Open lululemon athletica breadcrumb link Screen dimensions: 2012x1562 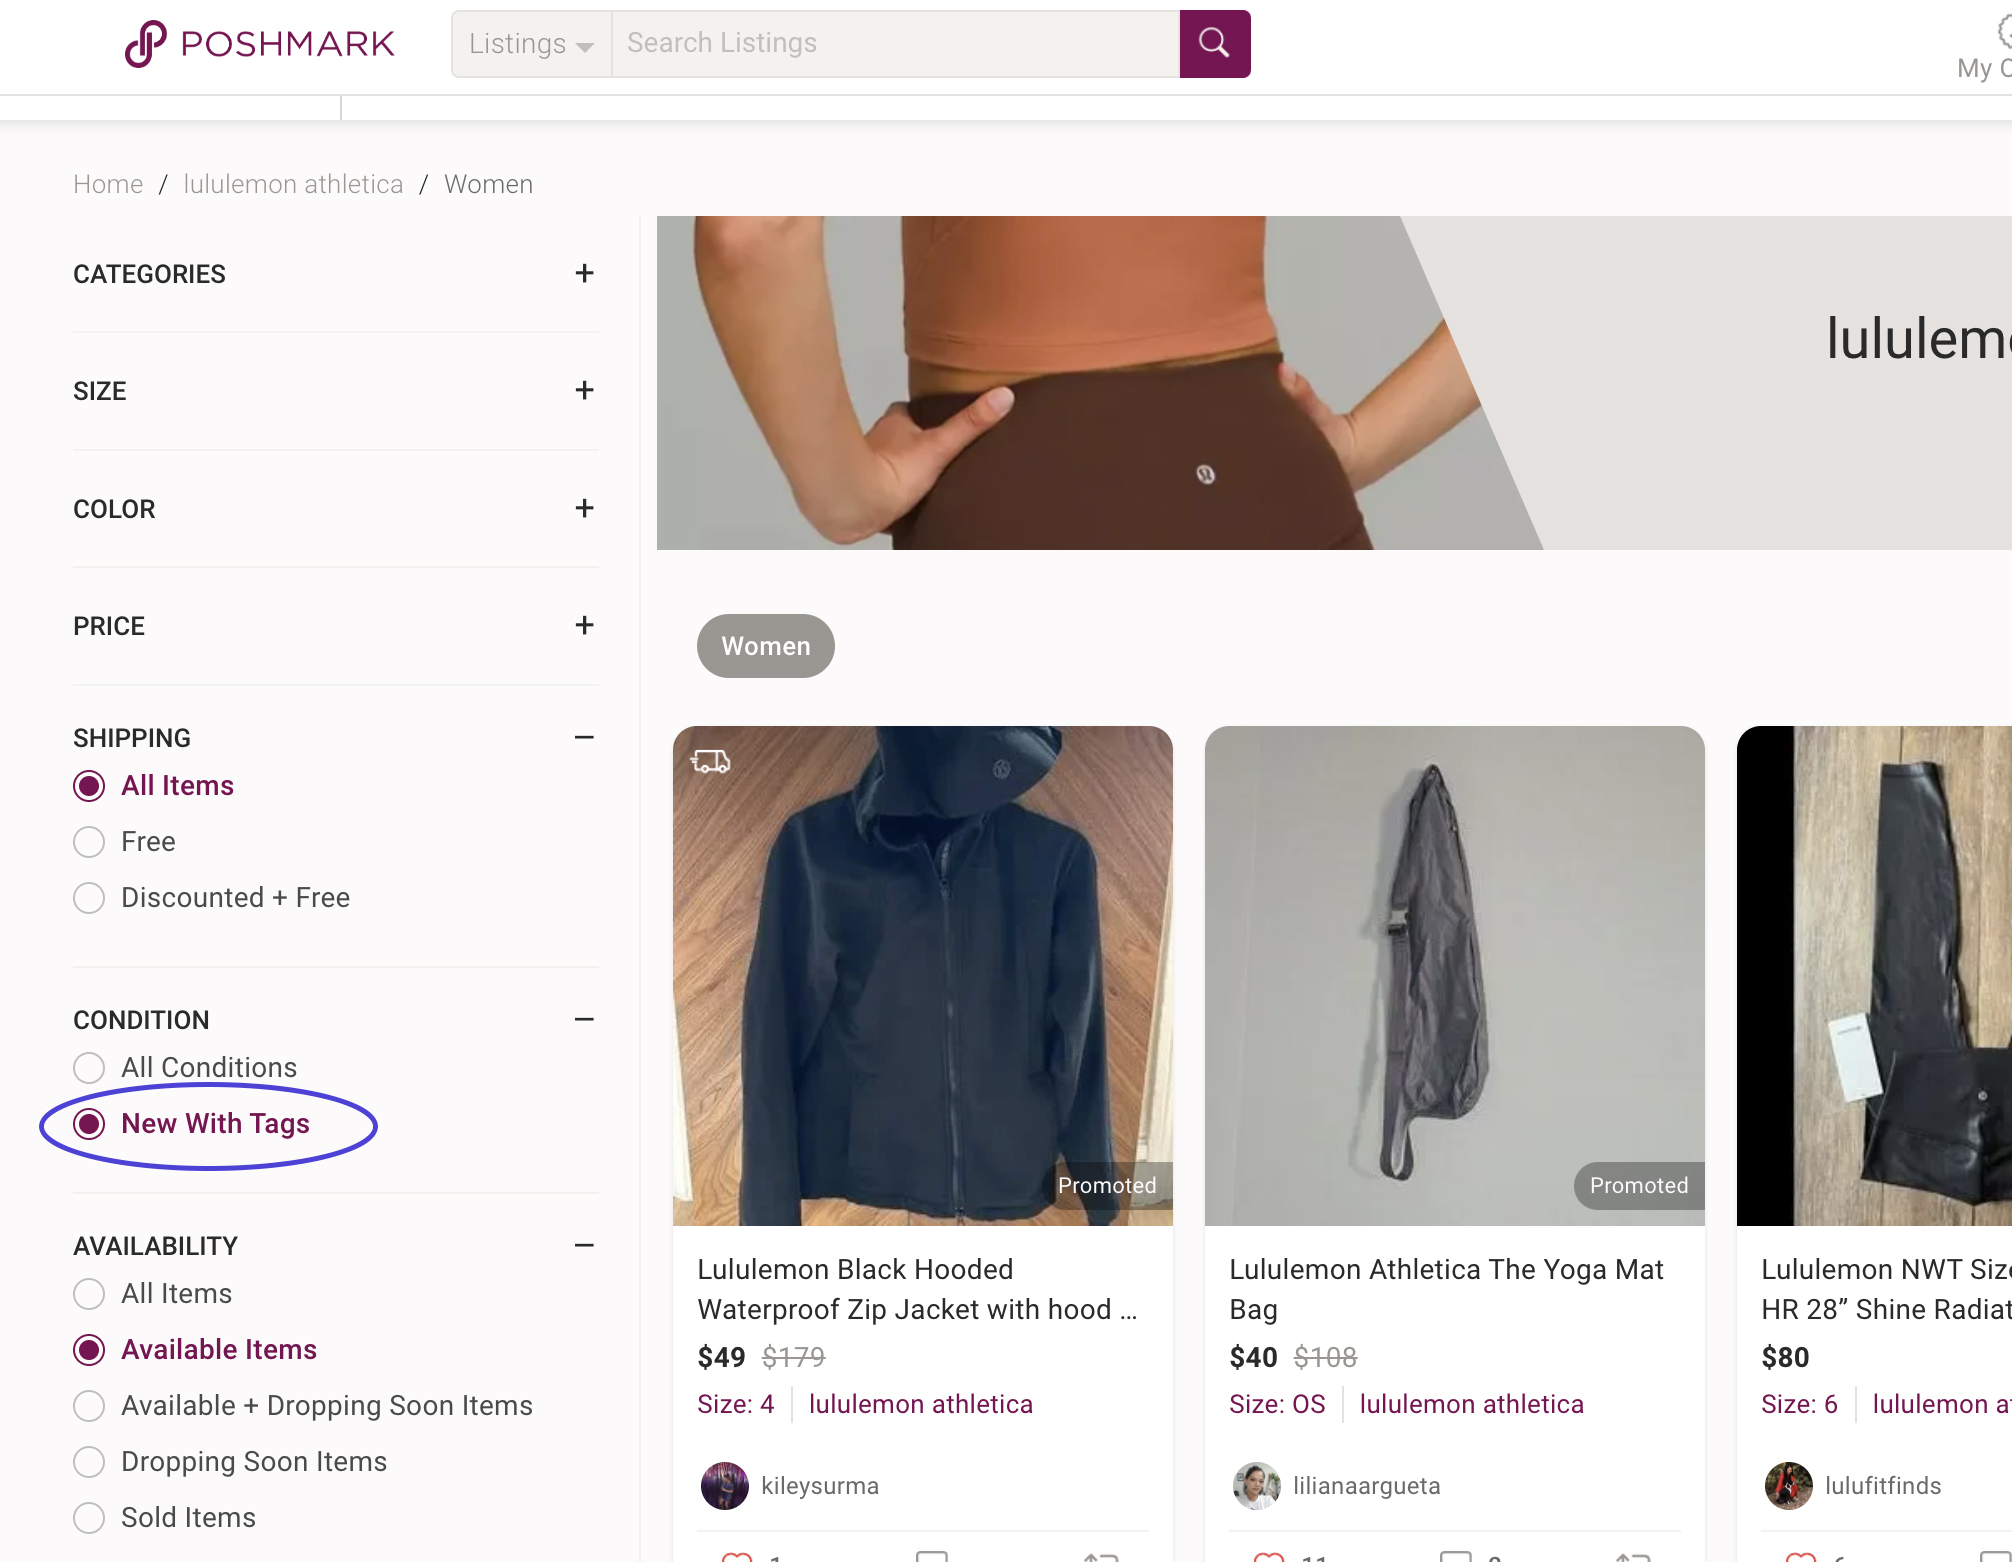point(293,184)
